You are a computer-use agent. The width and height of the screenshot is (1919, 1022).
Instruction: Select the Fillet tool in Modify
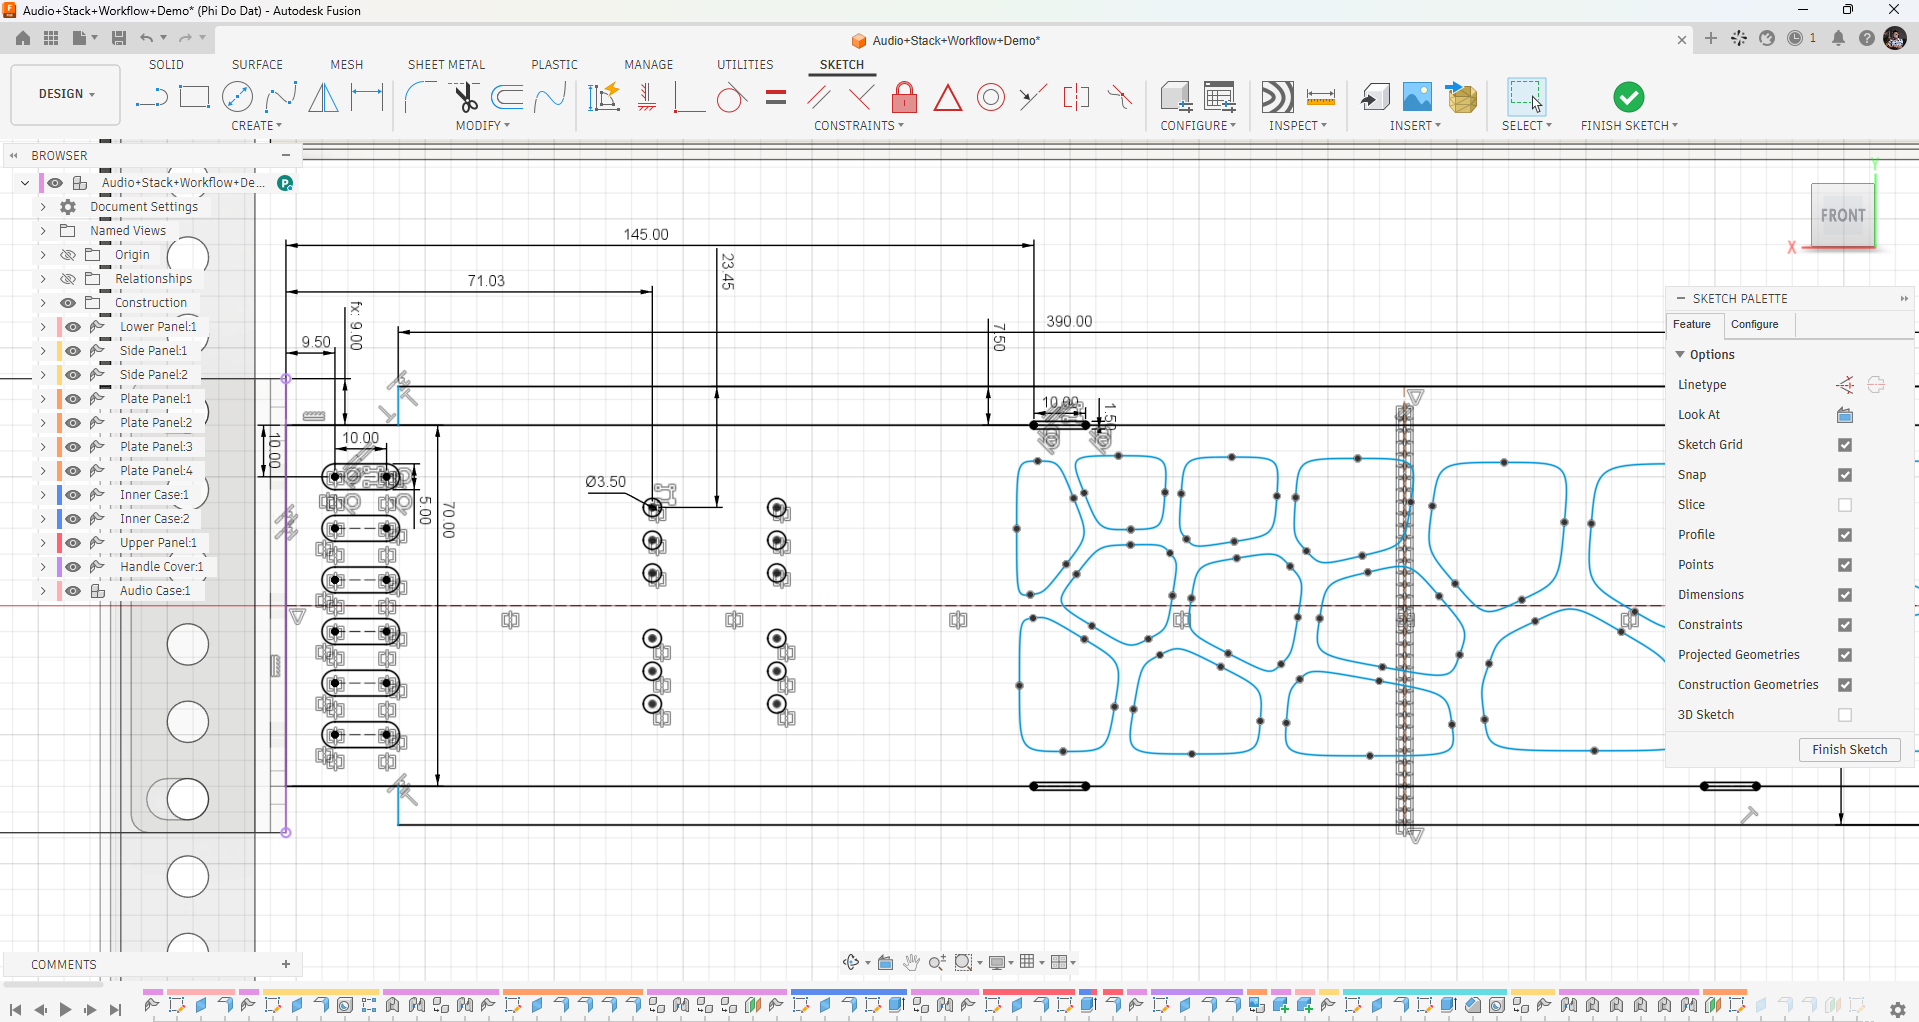pos(420,97)
